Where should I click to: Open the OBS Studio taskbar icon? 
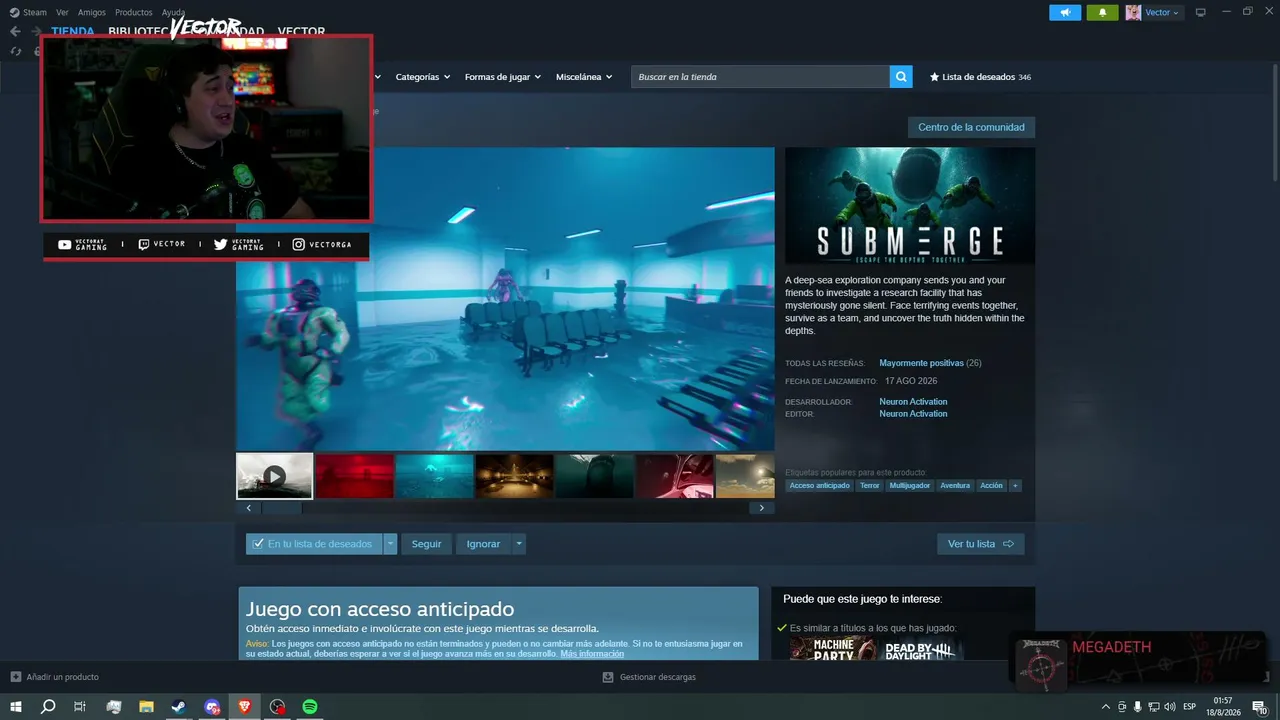278,707
